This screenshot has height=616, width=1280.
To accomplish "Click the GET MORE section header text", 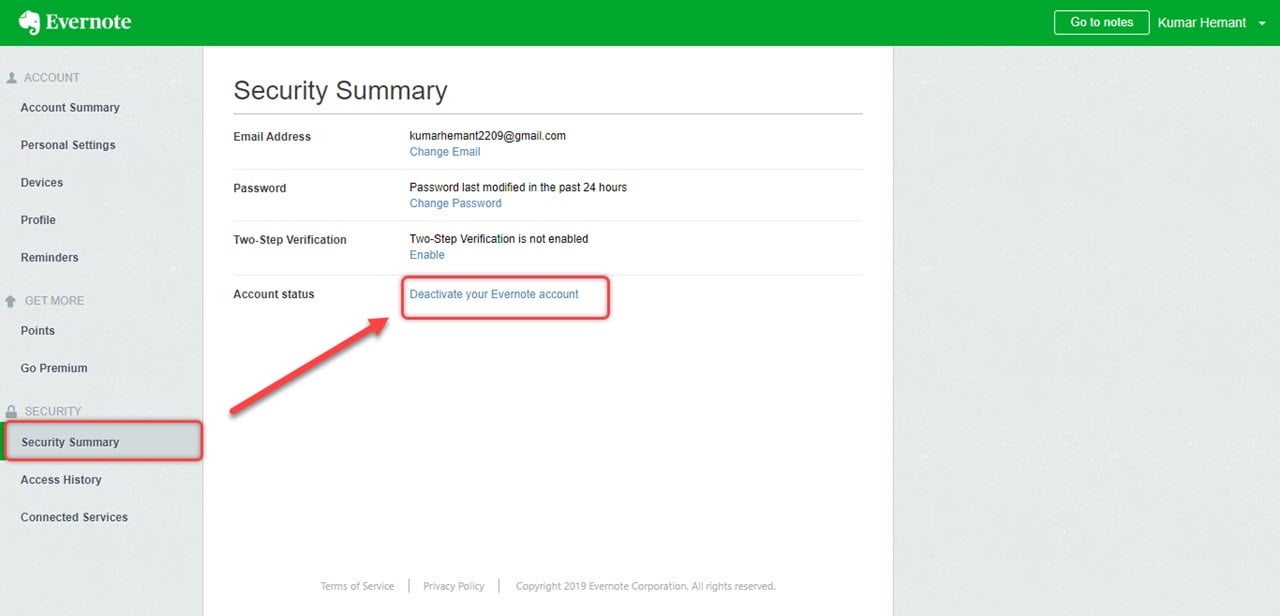I will pyautogui.click(x=54, y=301).
